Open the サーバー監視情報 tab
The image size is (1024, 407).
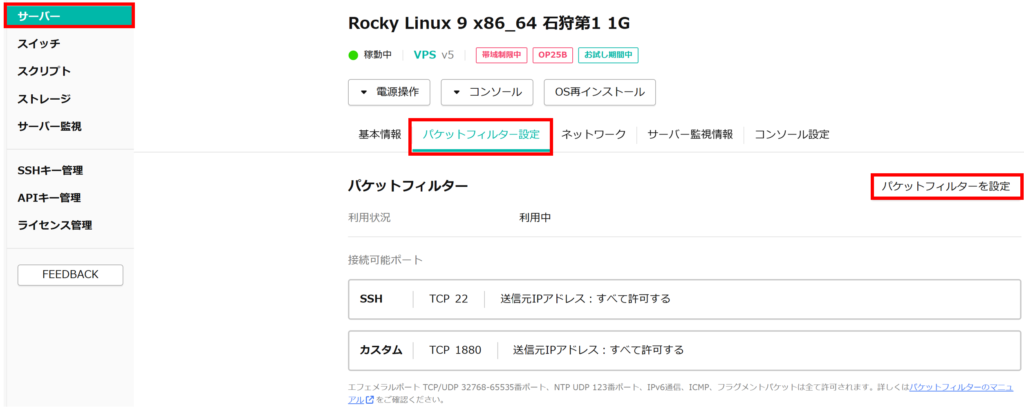689,134
